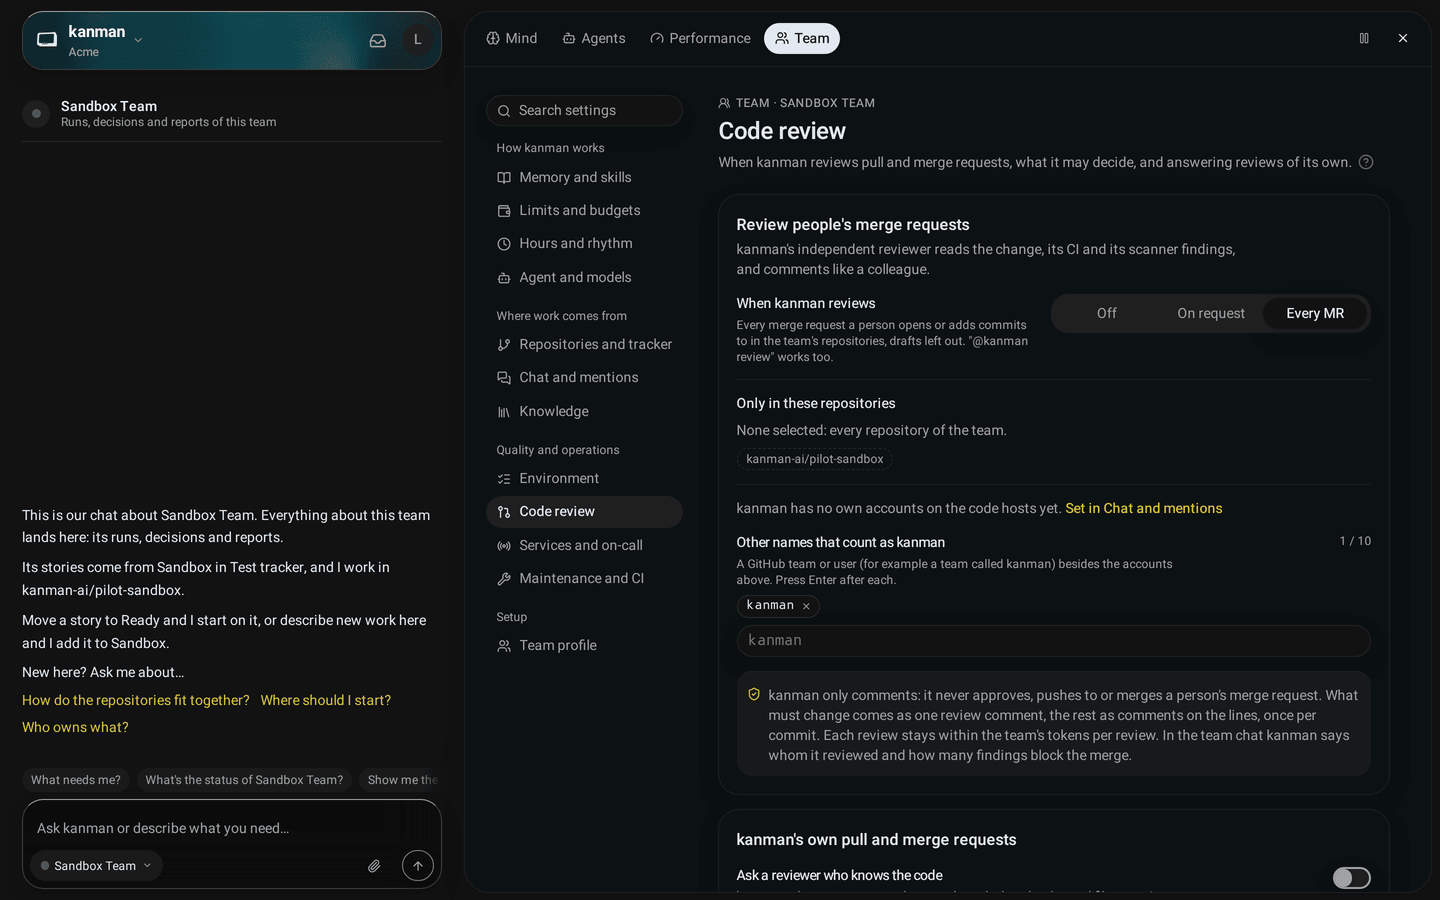Enable Ask a reviewer who knows the code
This screenshot has width=1440, height=900.
pyautogui.click(x=1351, y=877)
